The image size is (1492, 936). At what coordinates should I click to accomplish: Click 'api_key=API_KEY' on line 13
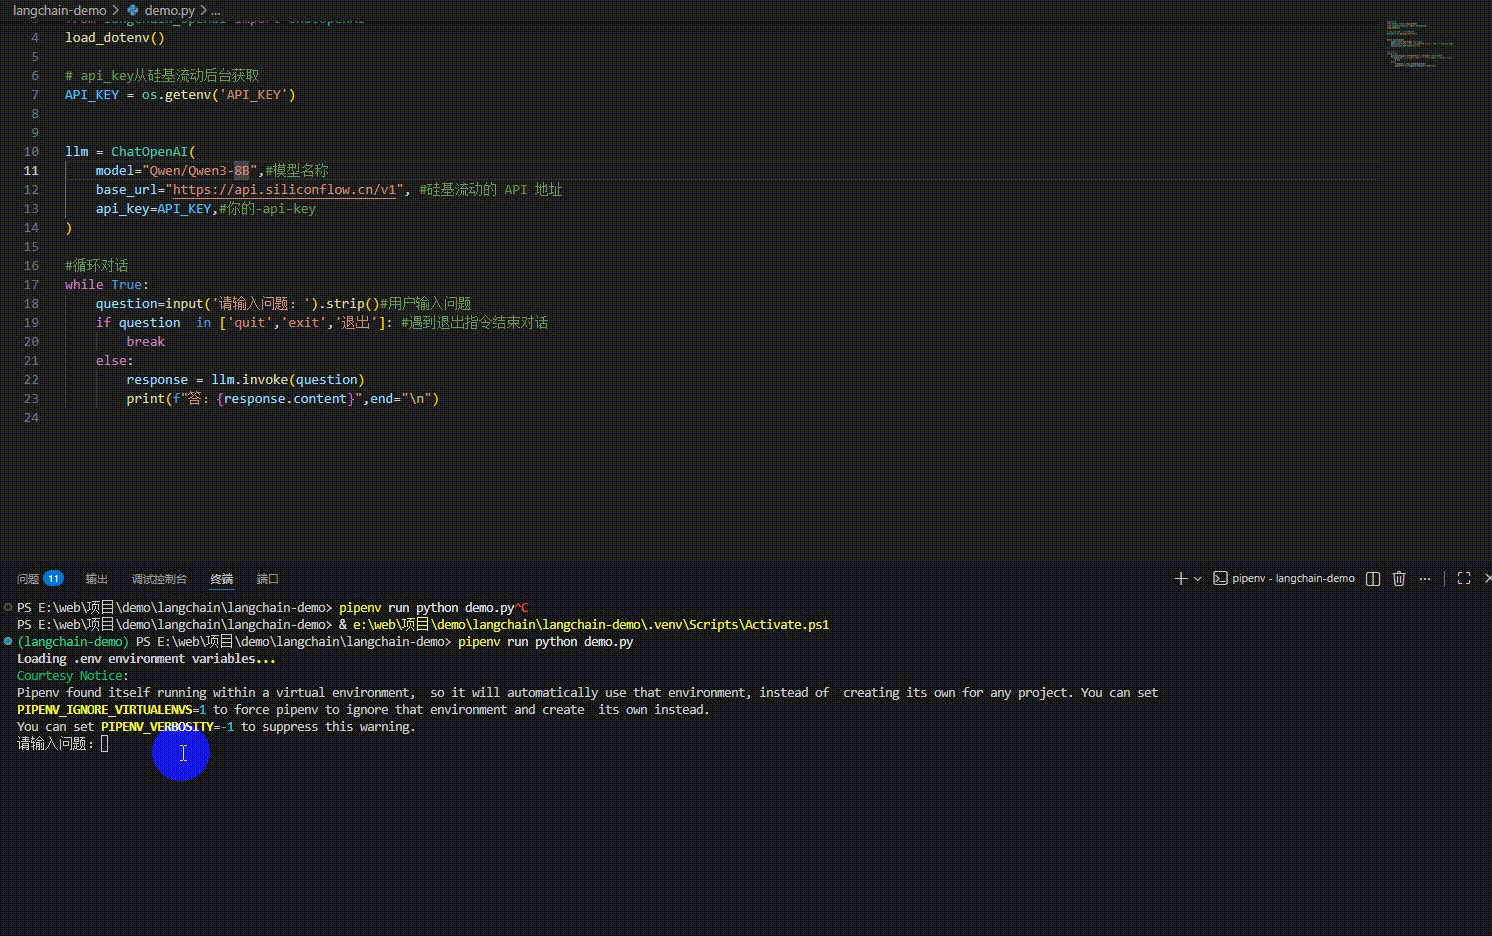point(154,209)
